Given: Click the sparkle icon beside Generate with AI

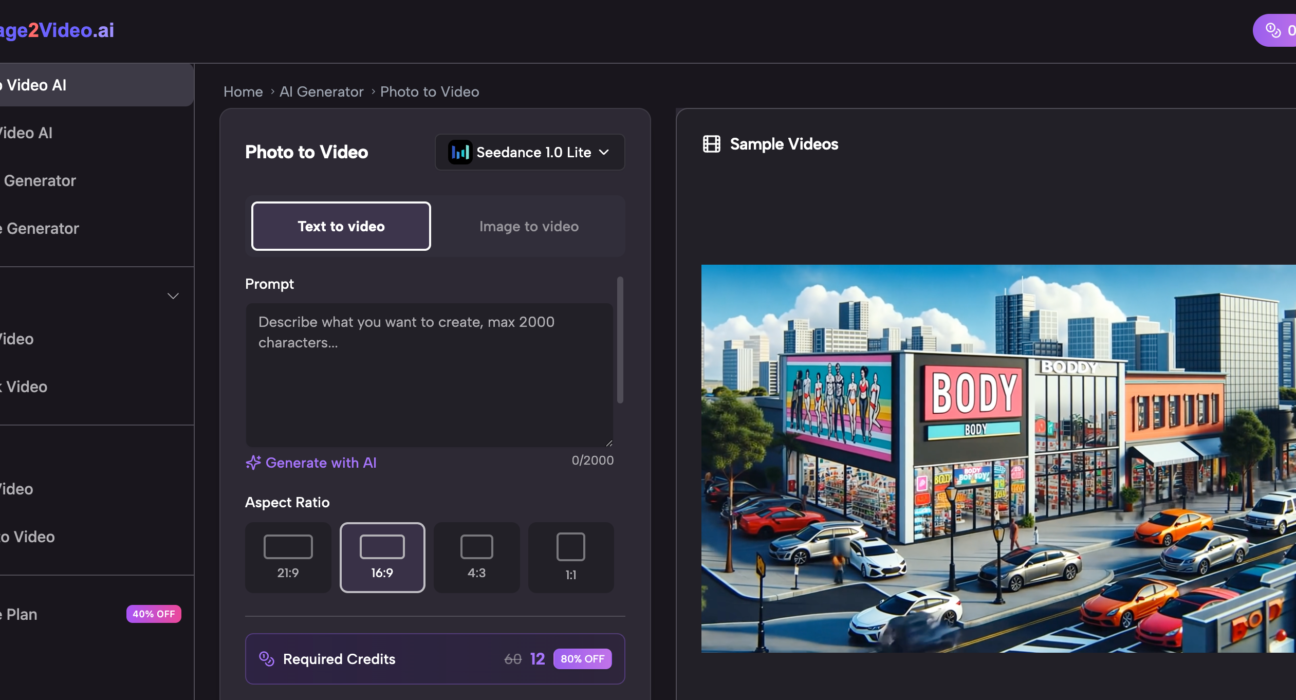Looking at the screenshot, I should pyautogui.click(x=252, y=462).
